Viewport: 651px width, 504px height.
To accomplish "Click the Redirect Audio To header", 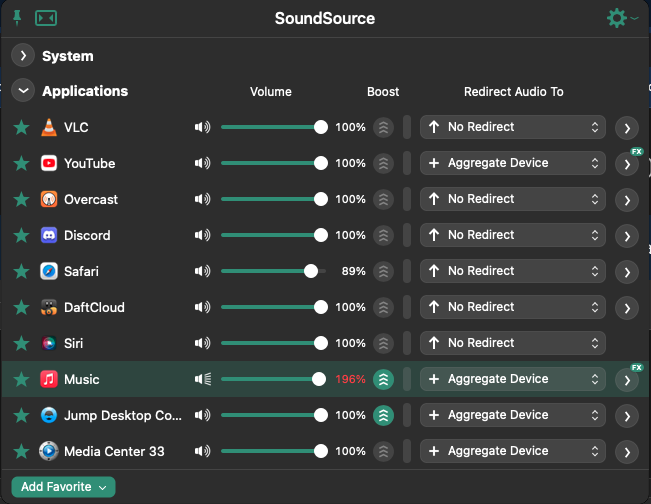I will (514, 91).
